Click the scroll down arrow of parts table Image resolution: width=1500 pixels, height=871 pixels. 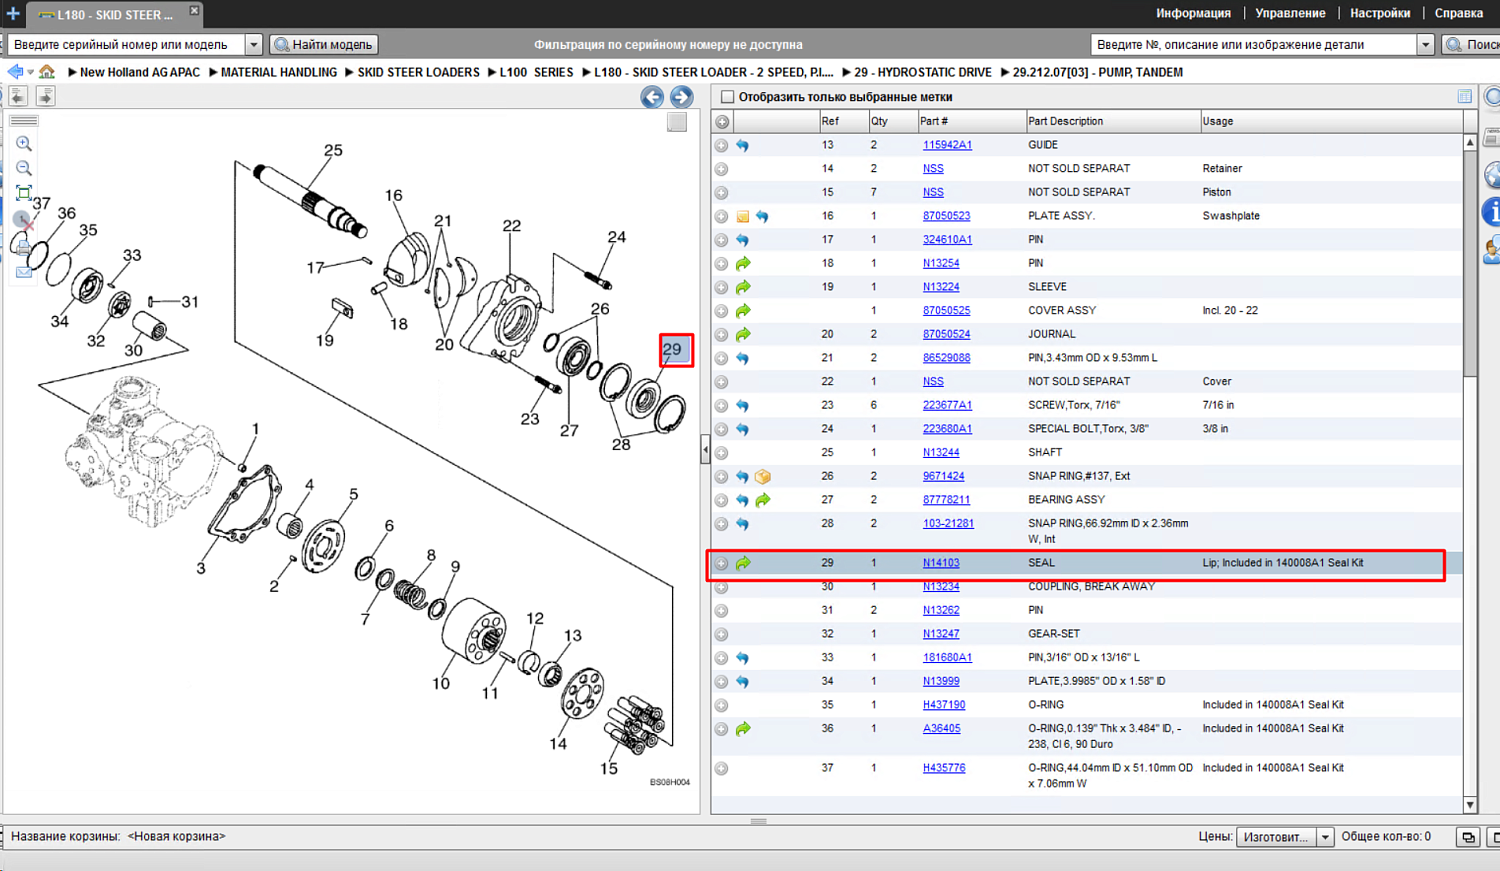point(1470,805)
